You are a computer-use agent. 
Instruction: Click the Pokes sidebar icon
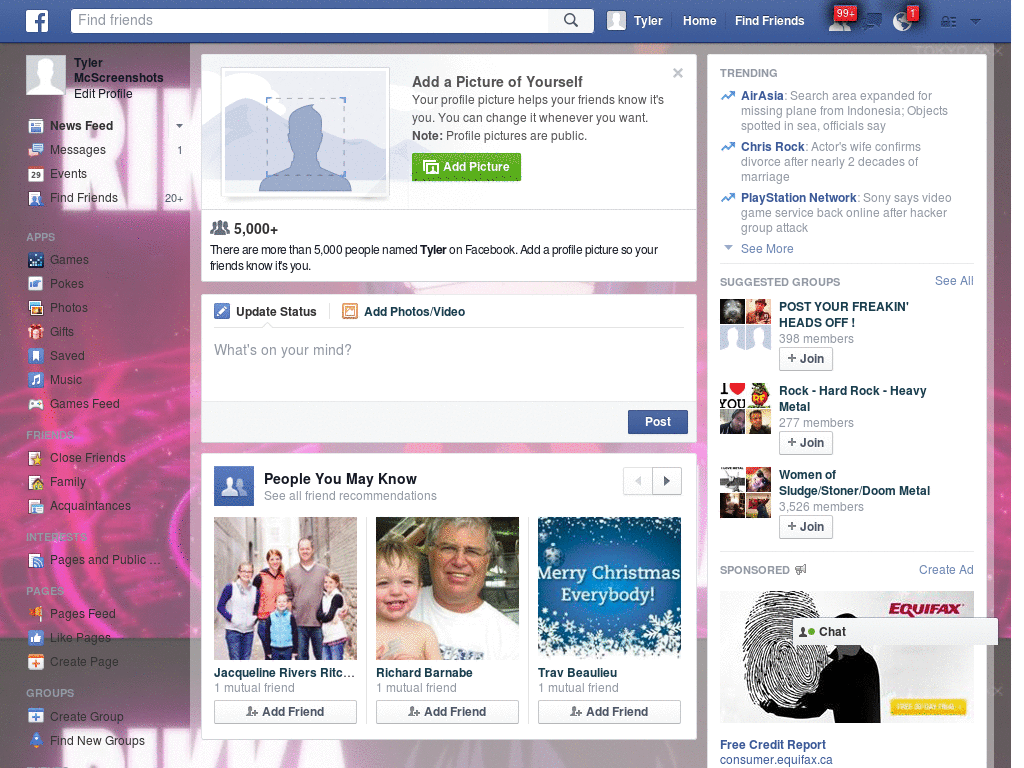(36, 284)
